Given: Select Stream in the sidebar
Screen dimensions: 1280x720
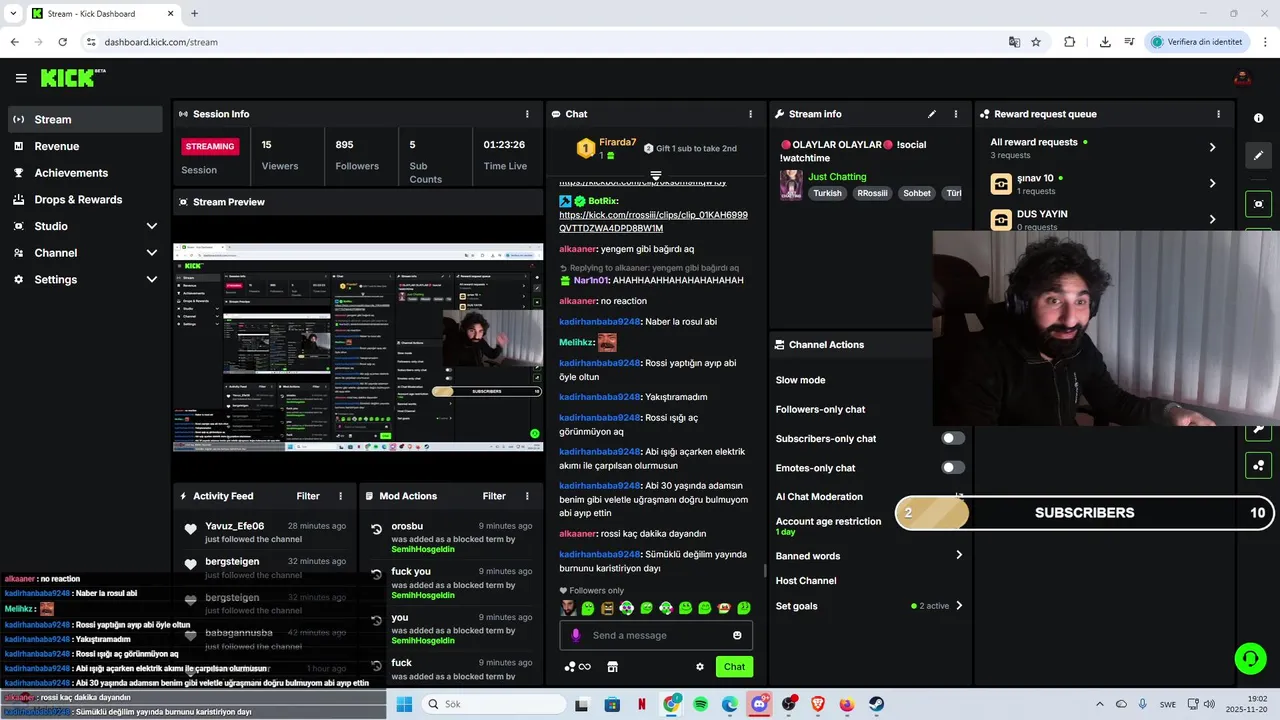Looking at the screenshot, I should point(85,119).
